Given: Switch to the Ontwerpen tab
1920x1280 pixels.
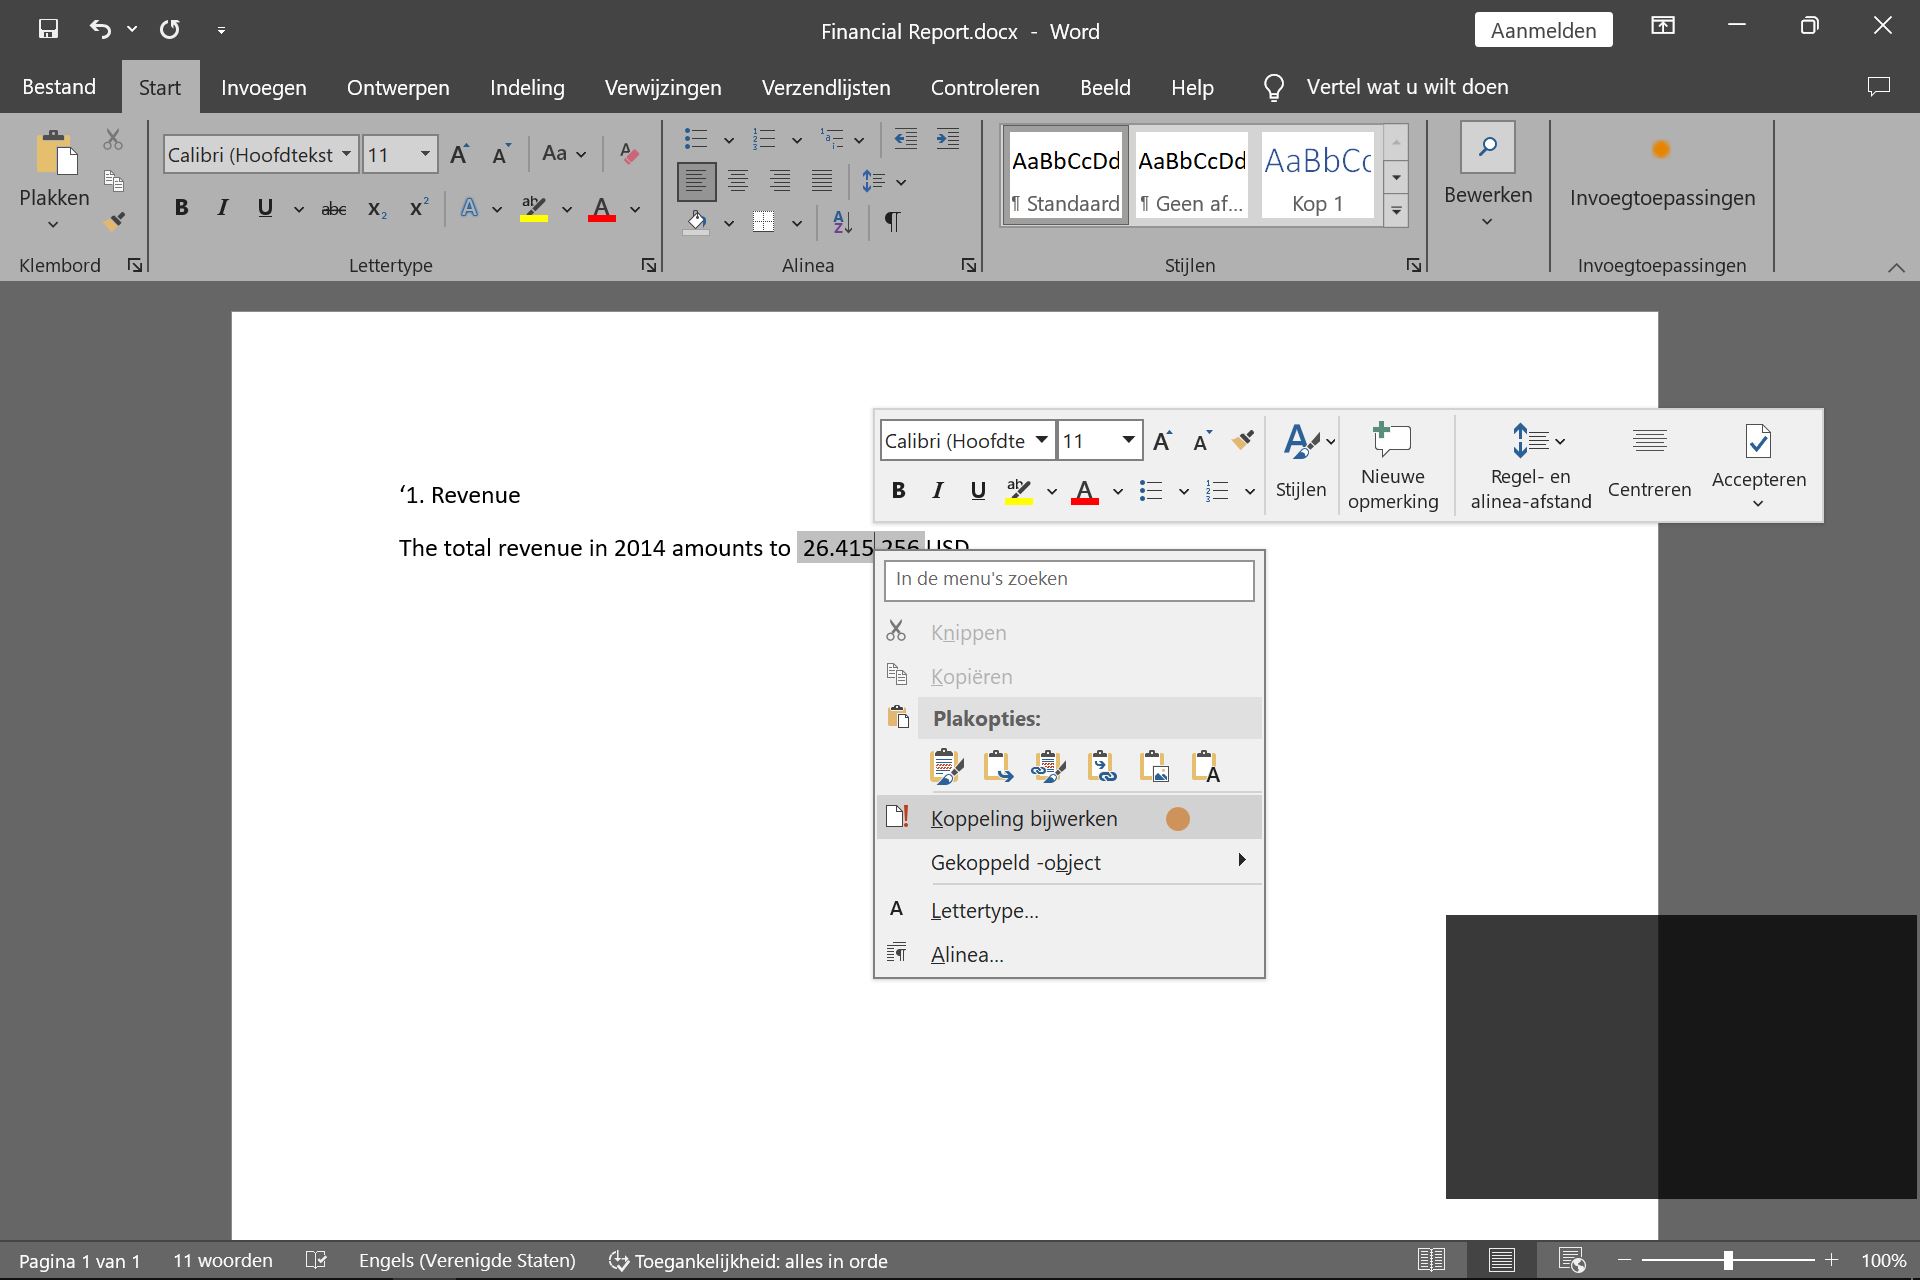Looking at the screenshot, I should (x=398, y=87).
